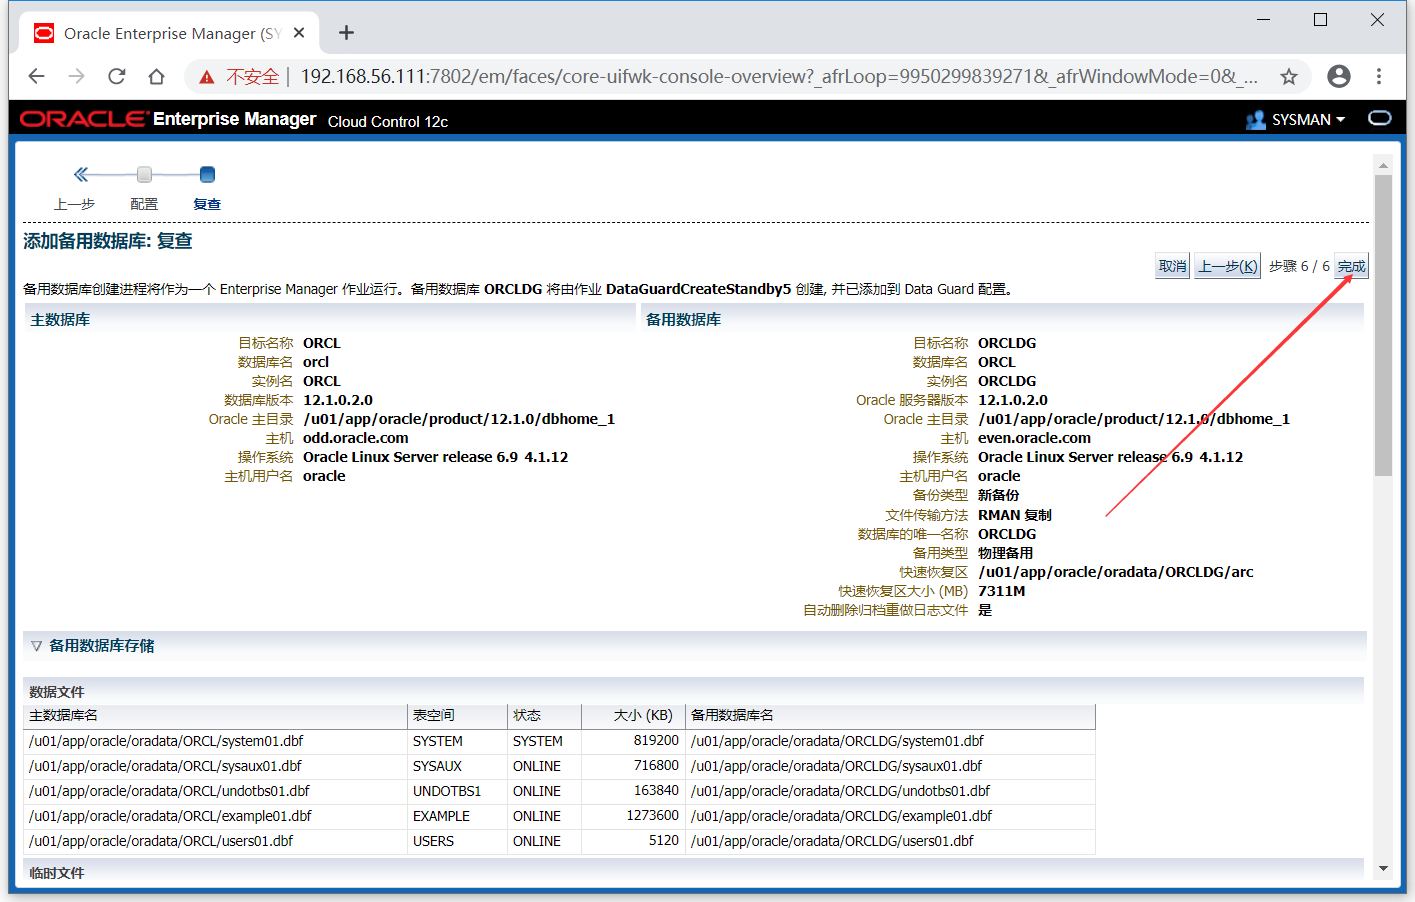Click the not-secure warning icon
This screenshot has width=1415, height=902.
(207, 77)
